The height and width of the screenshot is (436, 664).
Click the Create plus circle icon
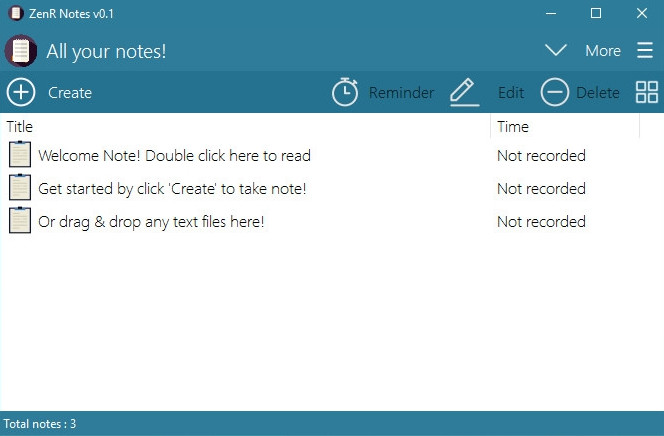click(x=21, y=92)
